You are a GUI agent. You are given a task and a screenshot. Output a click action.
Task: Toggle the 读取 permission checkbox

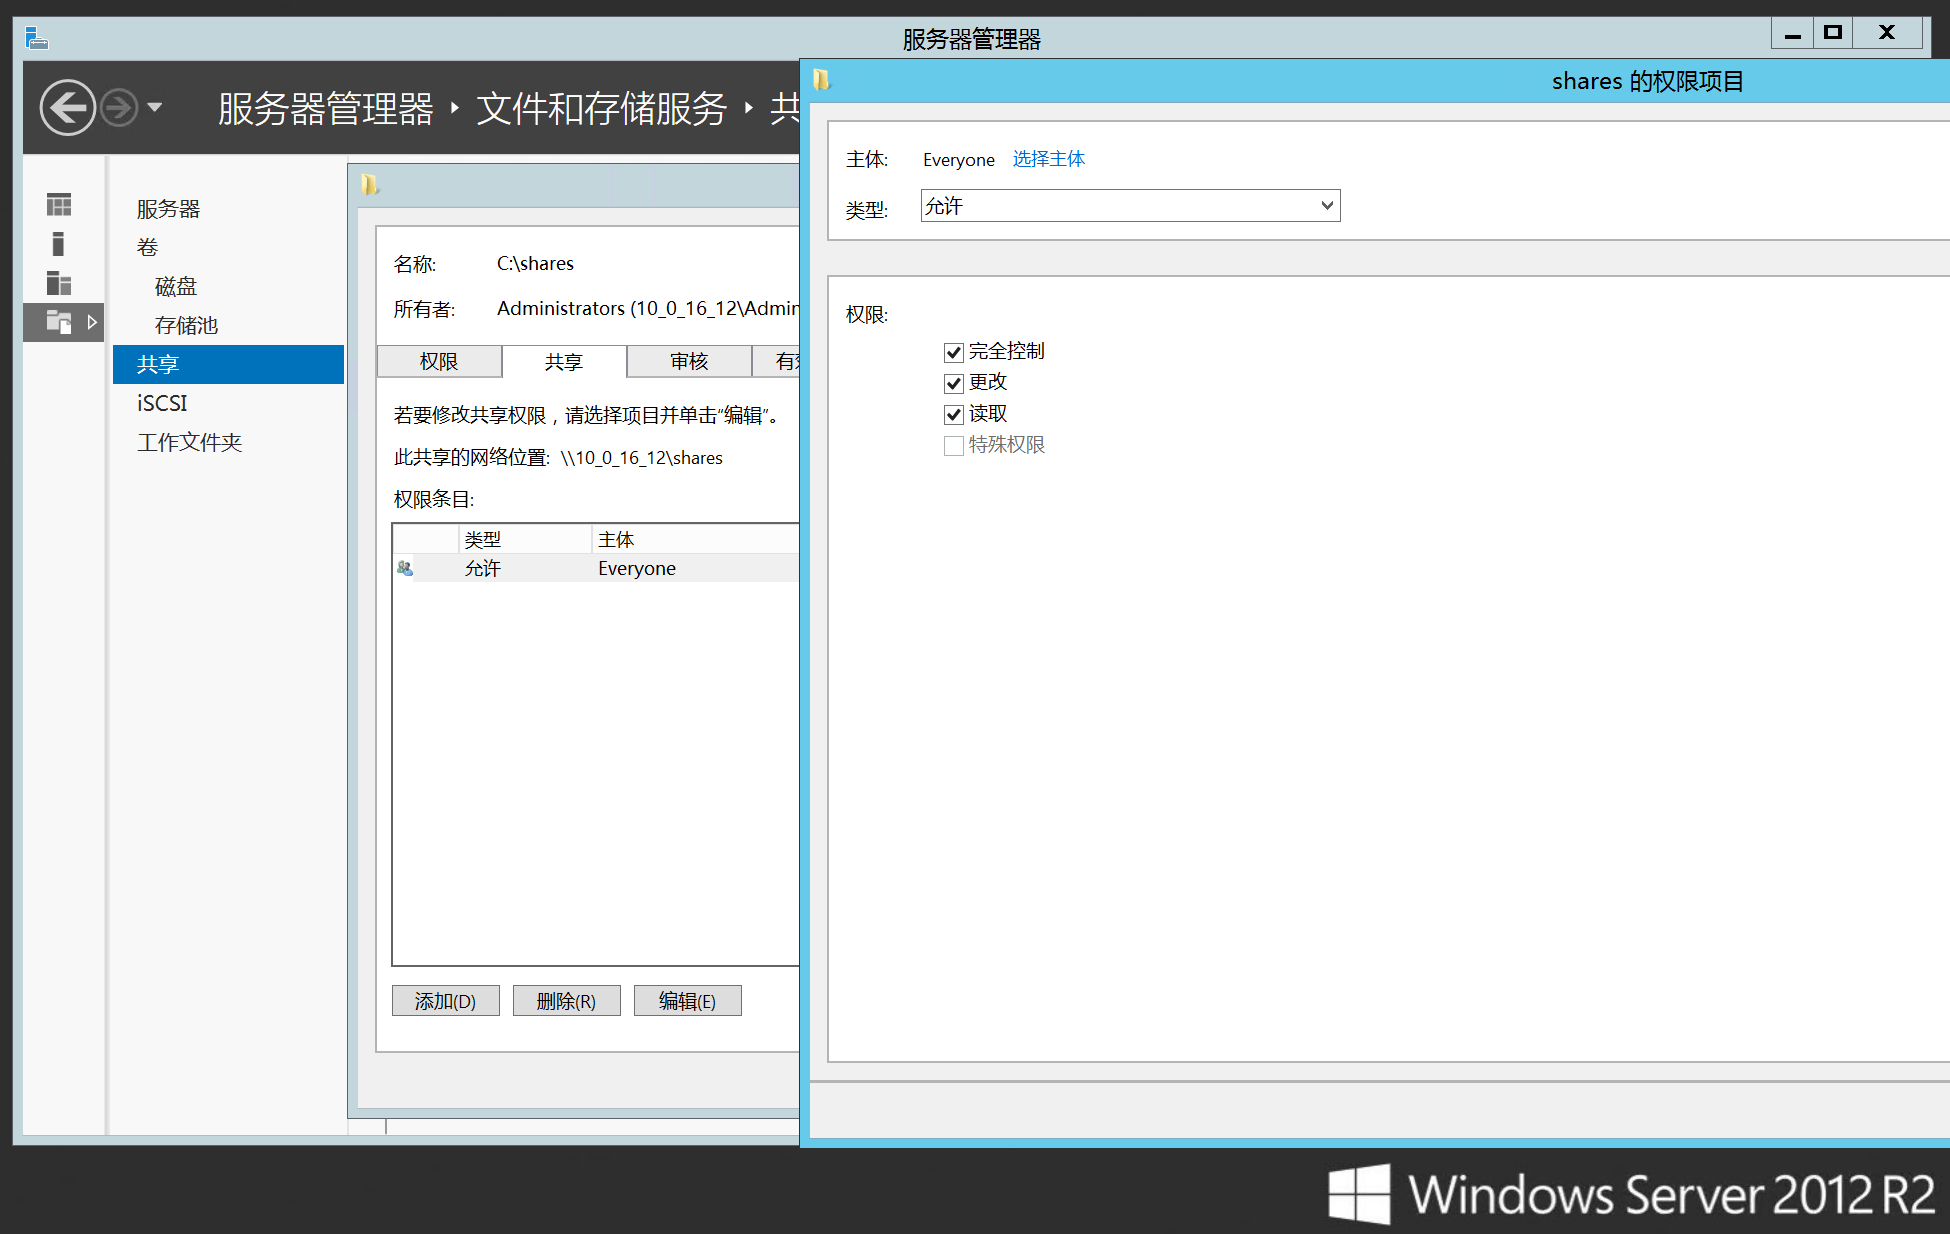pos(953,414)
